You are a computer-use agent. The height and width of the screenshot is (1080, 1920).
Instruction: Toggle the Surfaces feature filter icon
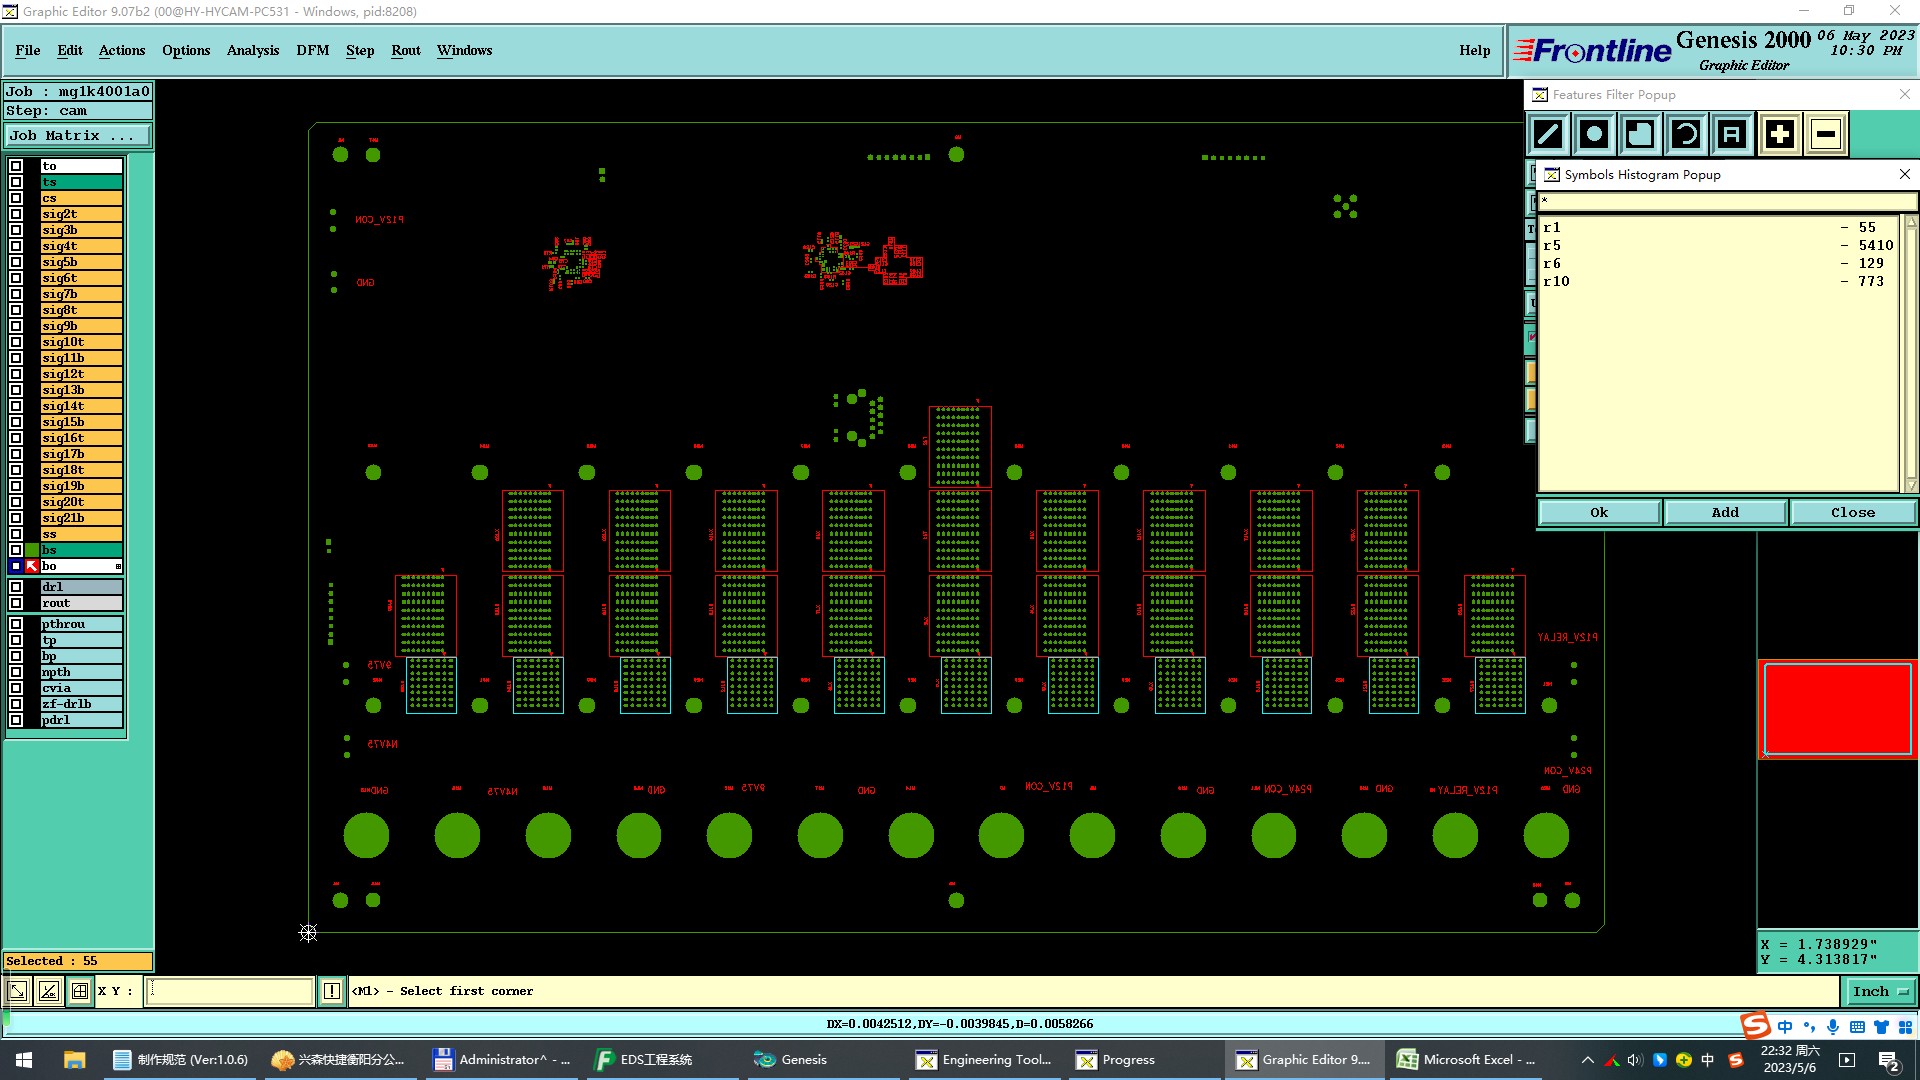click(x=1640, y=134)
